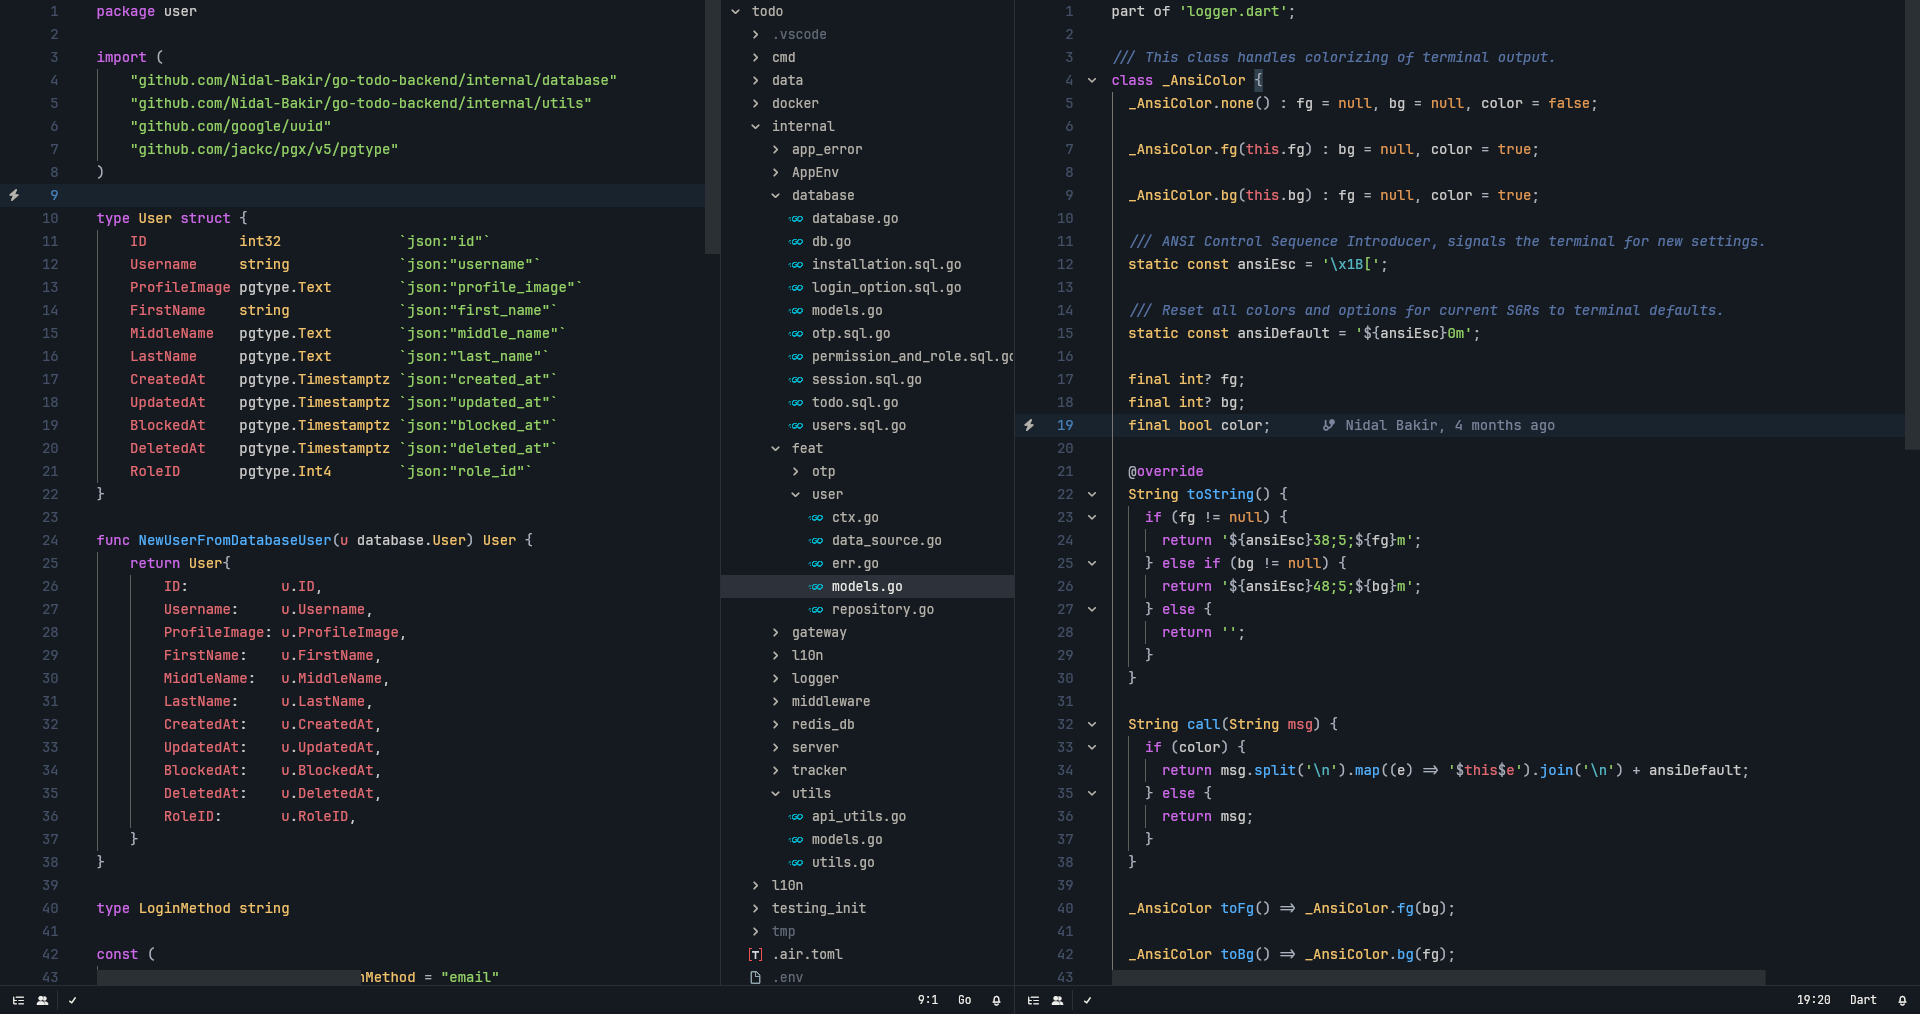Image resolution: width=1920 pixels, height=1014 pixels.
Task: Click Dart editor vertical scrollbar thumb
Action: click(x=1912, y=224)
